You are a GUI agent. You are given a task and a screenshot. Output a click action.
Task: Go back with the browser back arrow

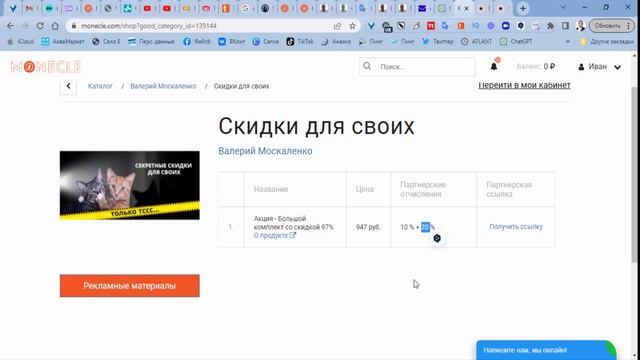tap(10, 26)
